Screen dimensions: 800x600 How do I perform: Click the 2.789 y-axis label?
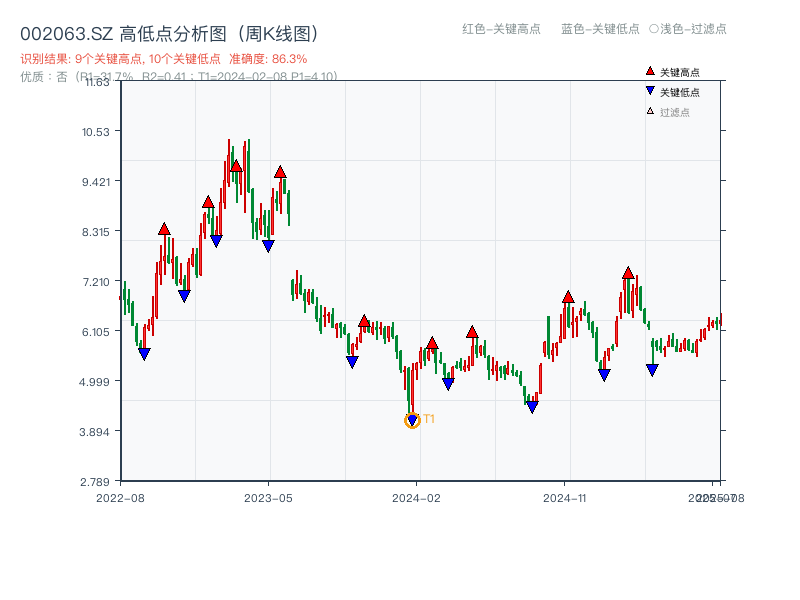tap(94, 482)
